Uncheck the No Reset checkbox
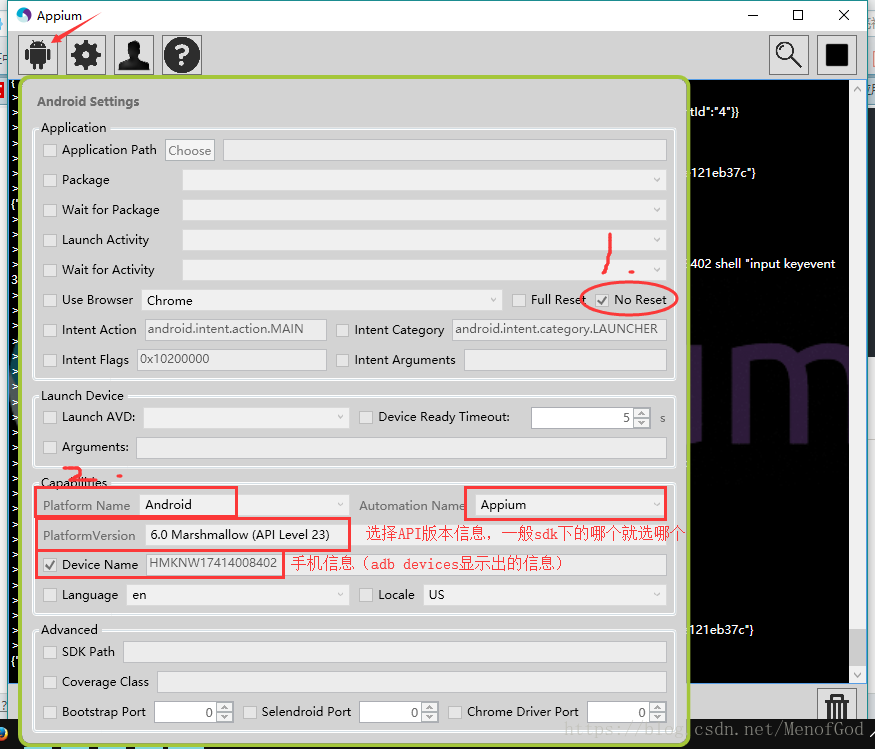Image resolution: width=875 pixels, height=749 pixels. [602, 300]
